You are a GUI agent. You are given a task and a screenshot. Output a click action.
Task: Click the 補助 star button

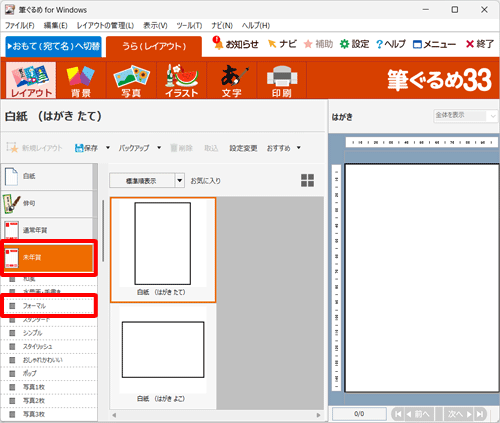(318, 44)
